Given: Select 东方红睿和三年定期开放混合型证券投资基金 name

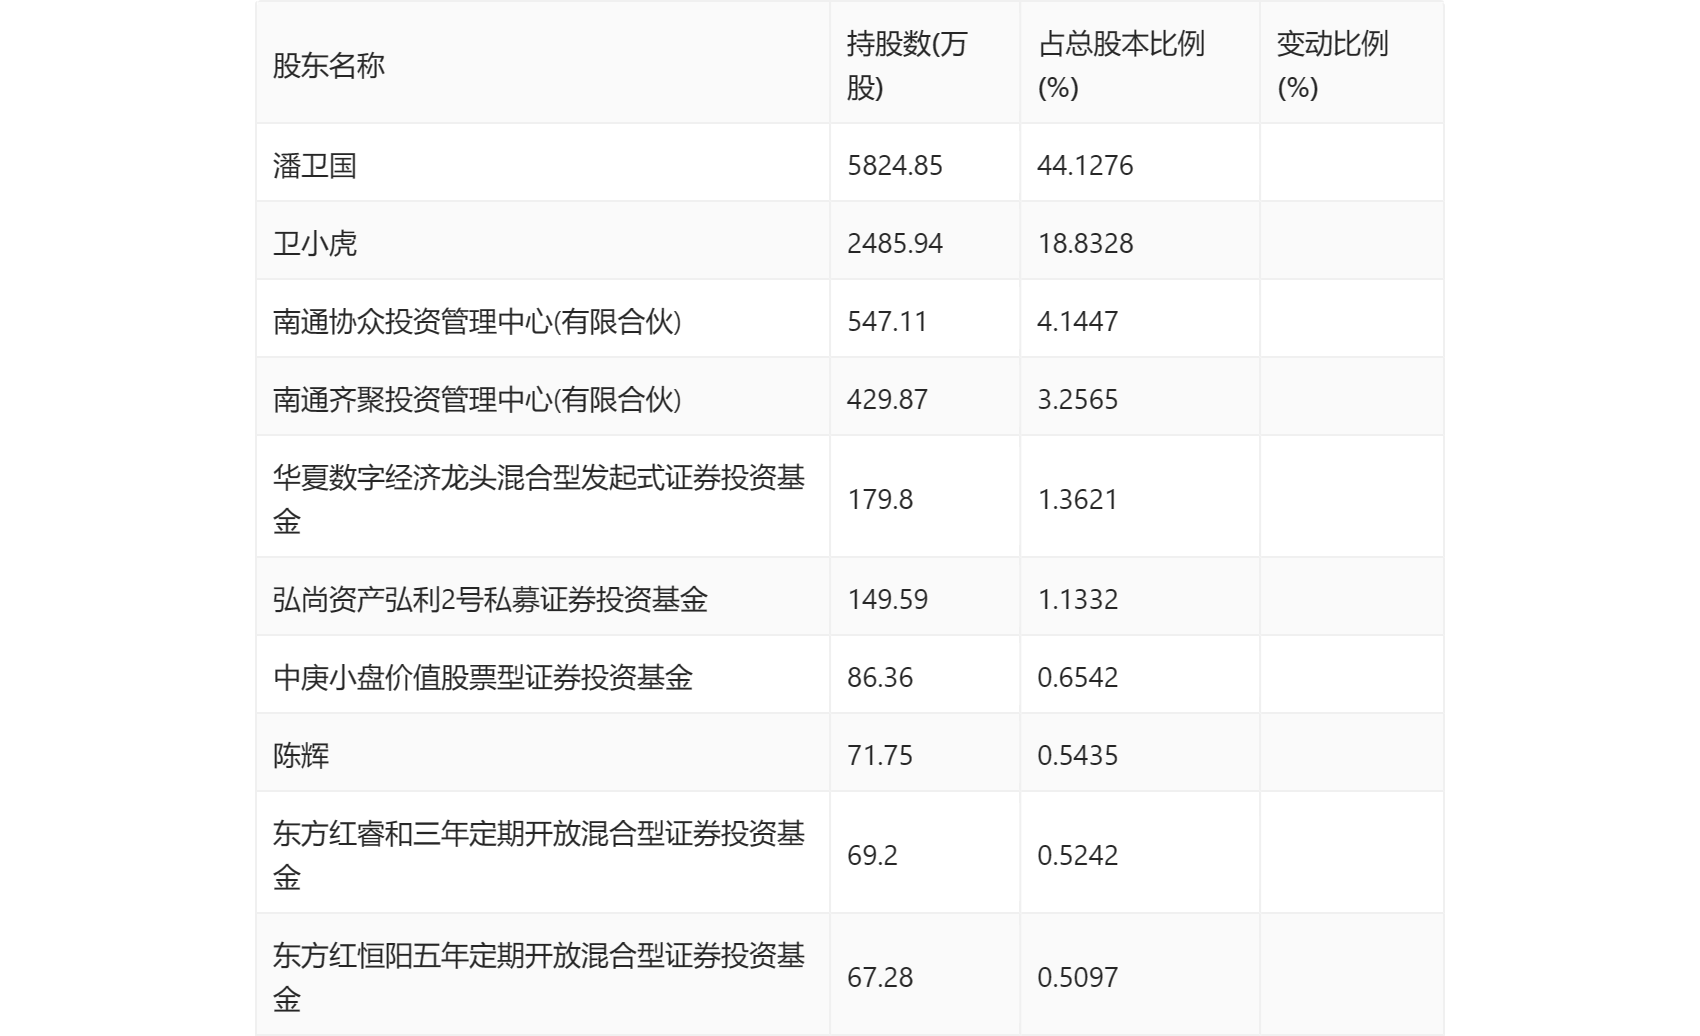Looking at the screenshot, I should 539,855.
